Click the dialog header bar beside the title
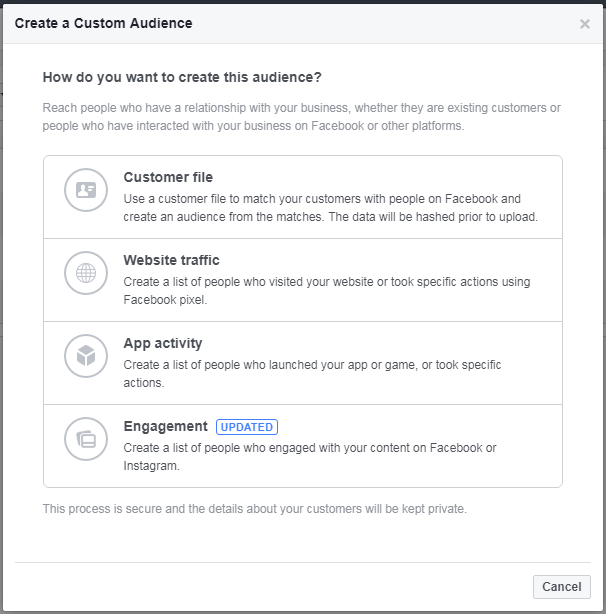This screenshot has width=606, height=614. point(384,23)
